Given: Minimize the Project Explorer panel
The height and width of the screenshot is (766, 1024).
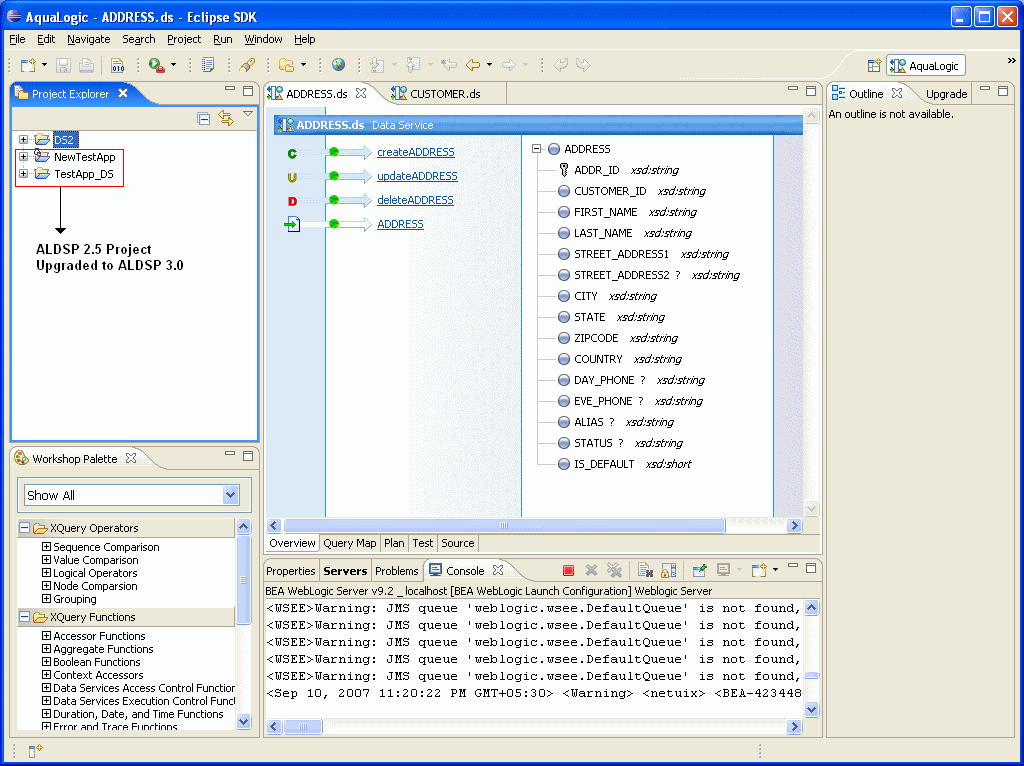Looking at the screenshot, I should (230, 89).
